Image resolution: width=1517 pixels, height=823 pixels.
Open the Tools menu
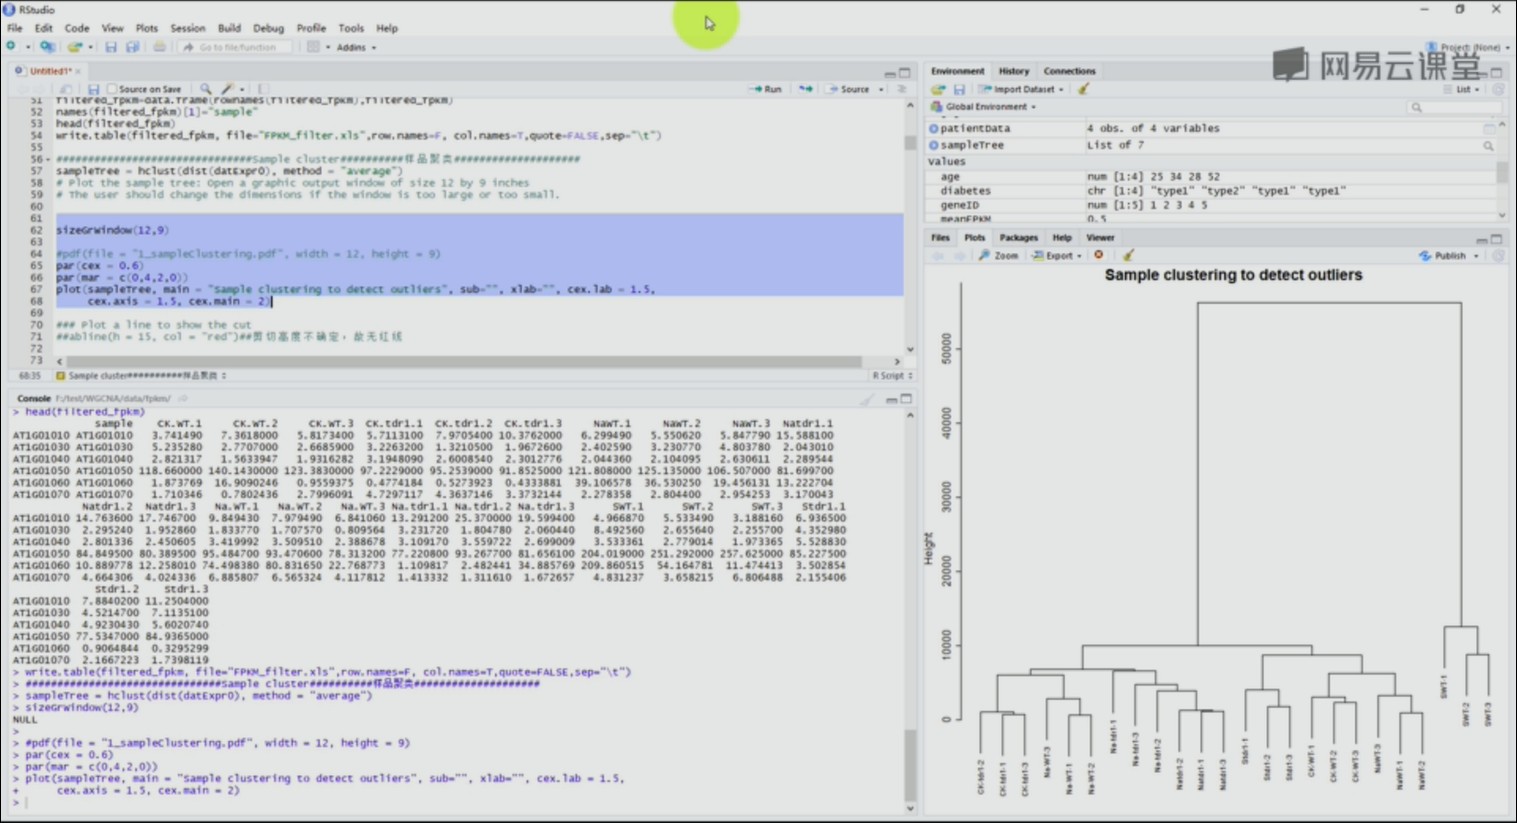(x=351, y=28)
